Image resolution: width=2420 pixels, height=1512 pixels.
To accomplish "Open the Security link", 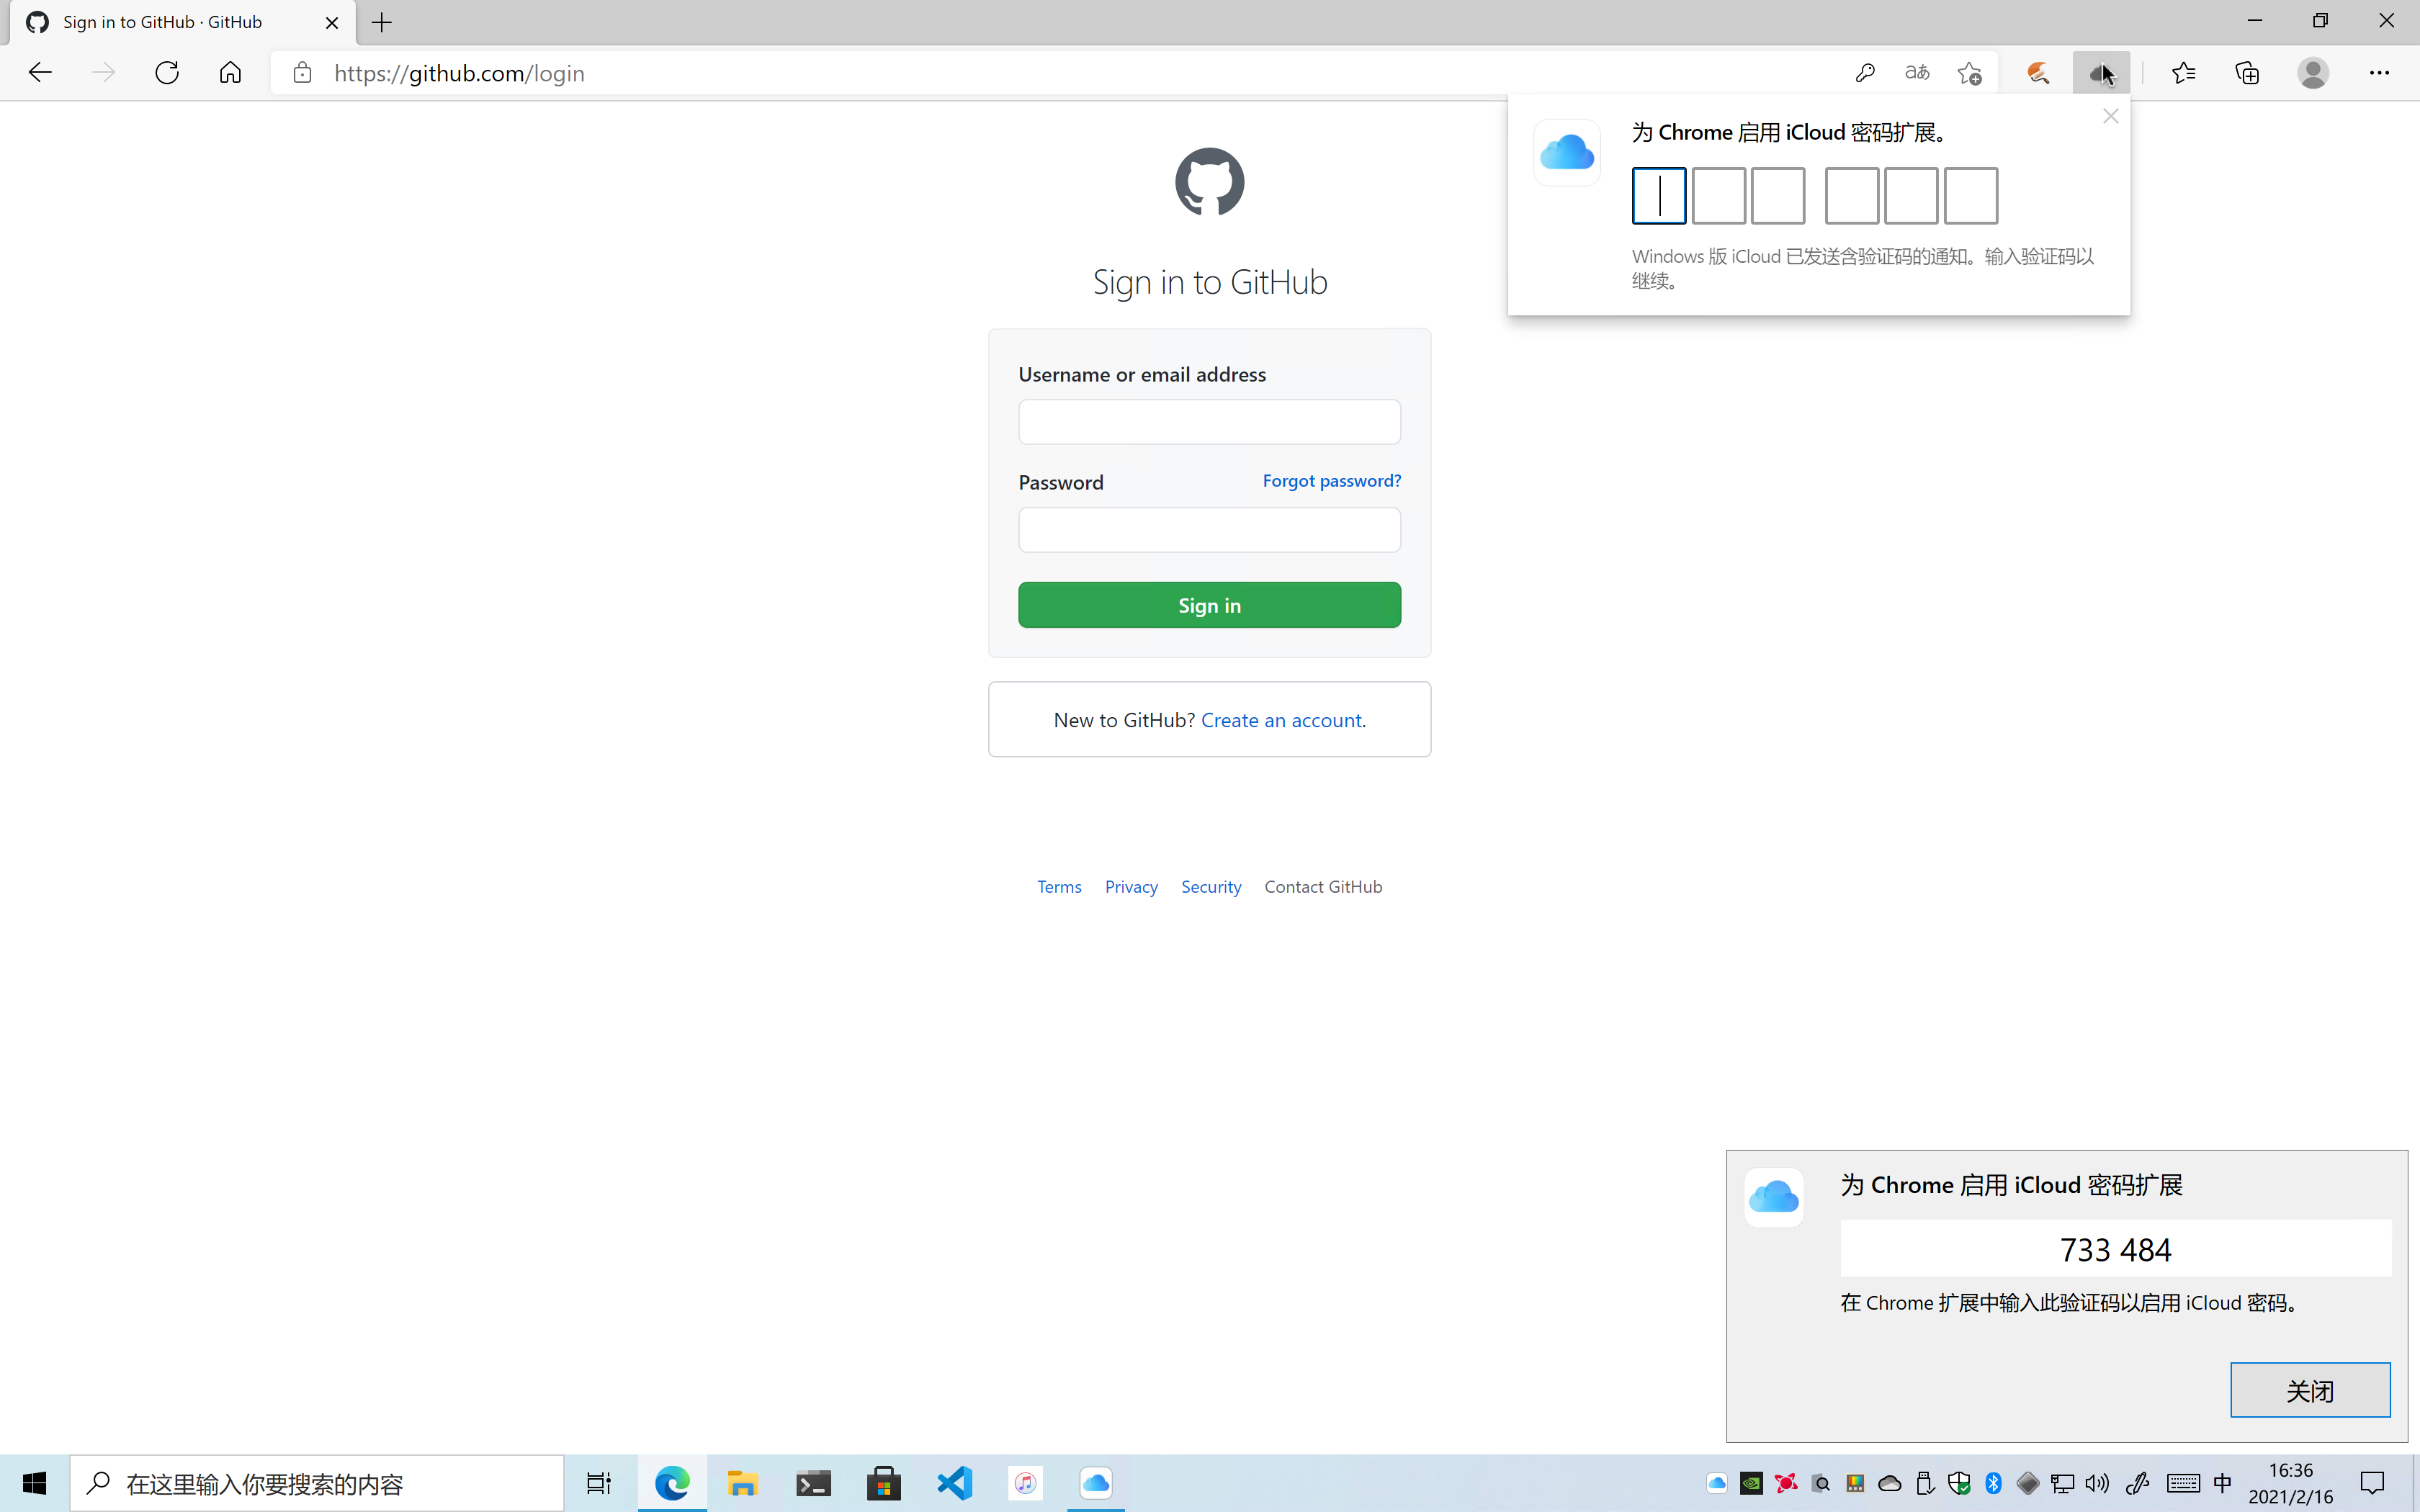I will [1211, 887].
